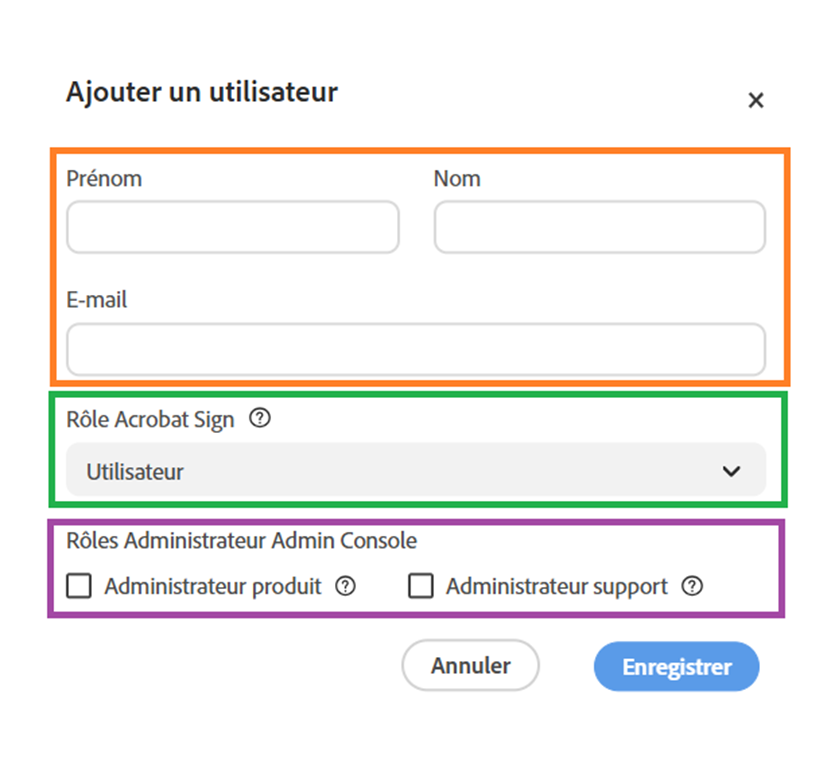The width and height of the screenshot is (831, 777).
Task: Click the Administrateur support label text
Action: pos(556,587)
